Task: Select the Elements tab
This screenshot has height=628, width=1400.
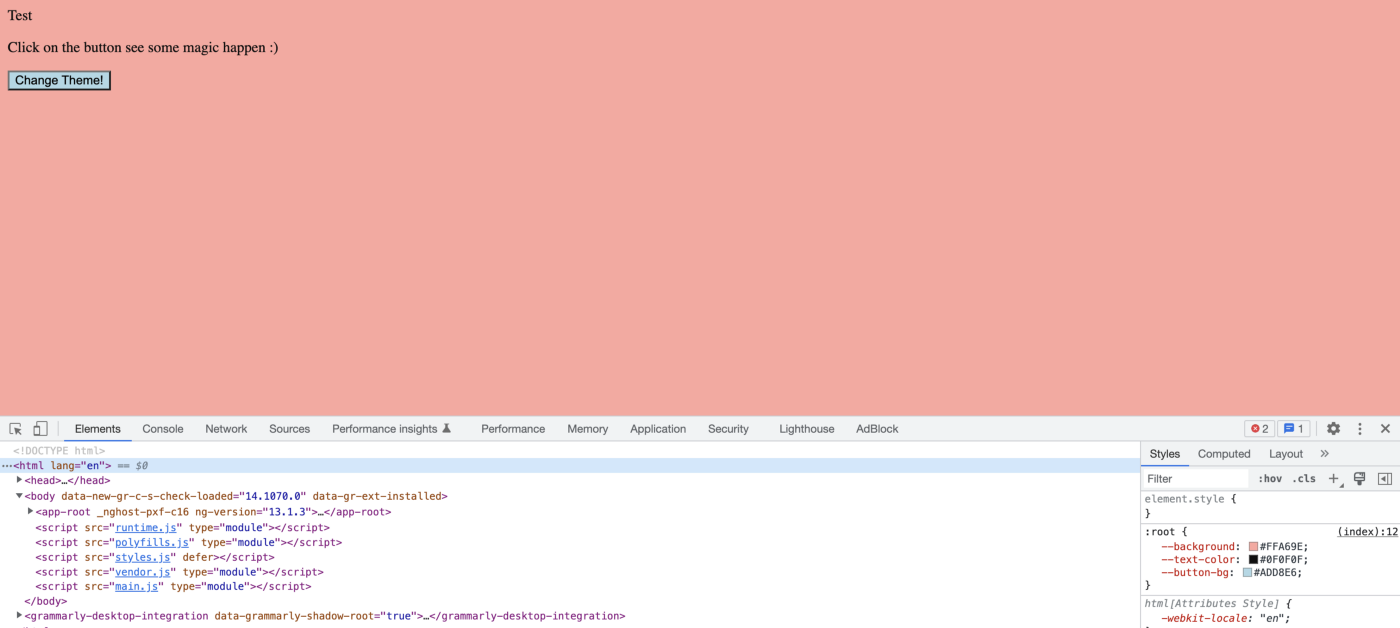Action: (x=98, y=429)
